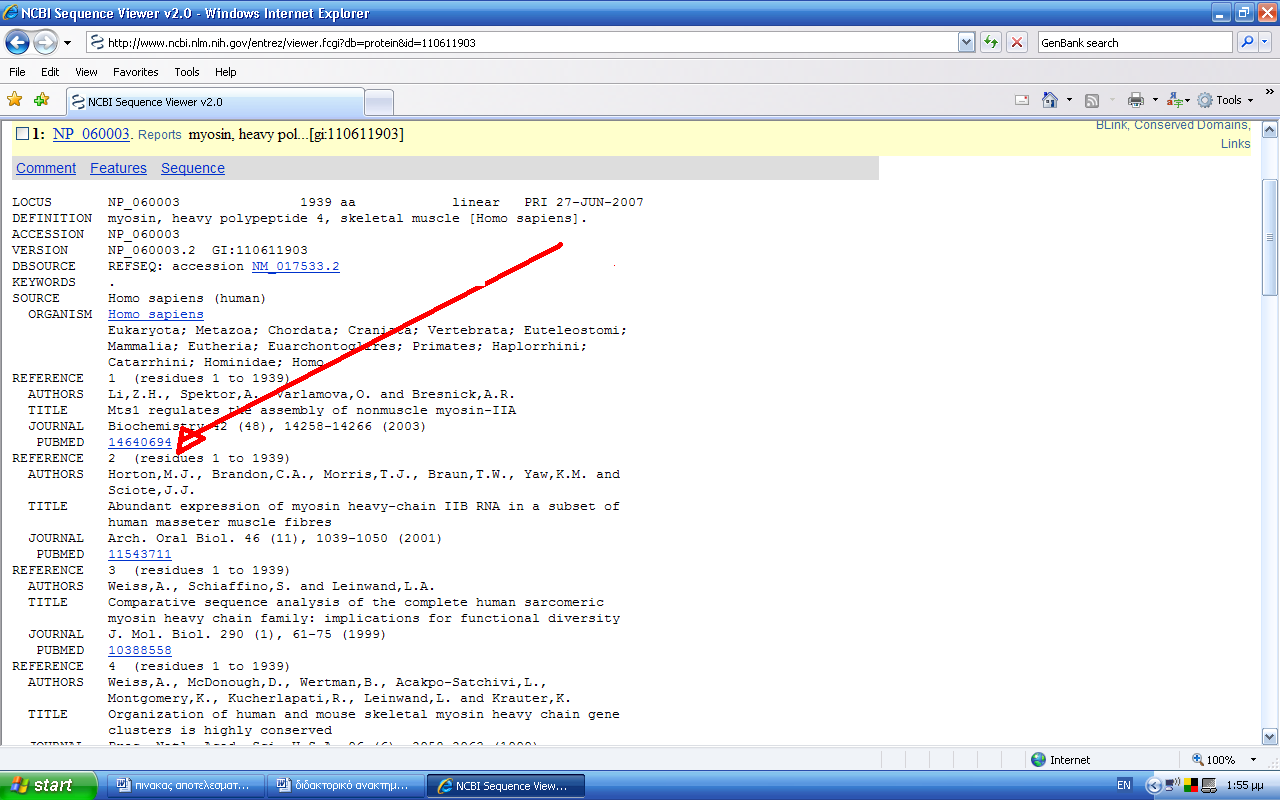Viewport: 1280px width, 800px height.
Task: Click the browser Forward arrow button
Action: coord(46,42)
